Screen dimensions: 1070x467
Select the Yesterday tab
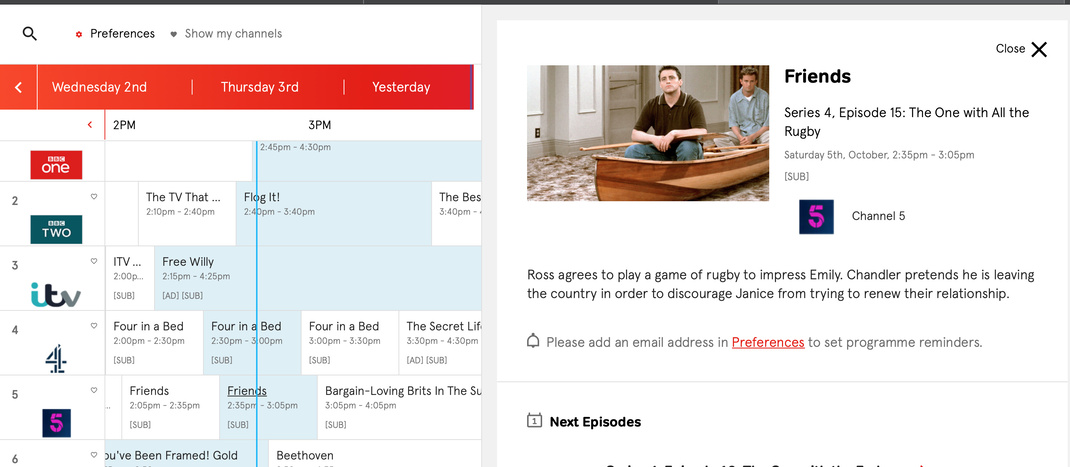(401, 87)
